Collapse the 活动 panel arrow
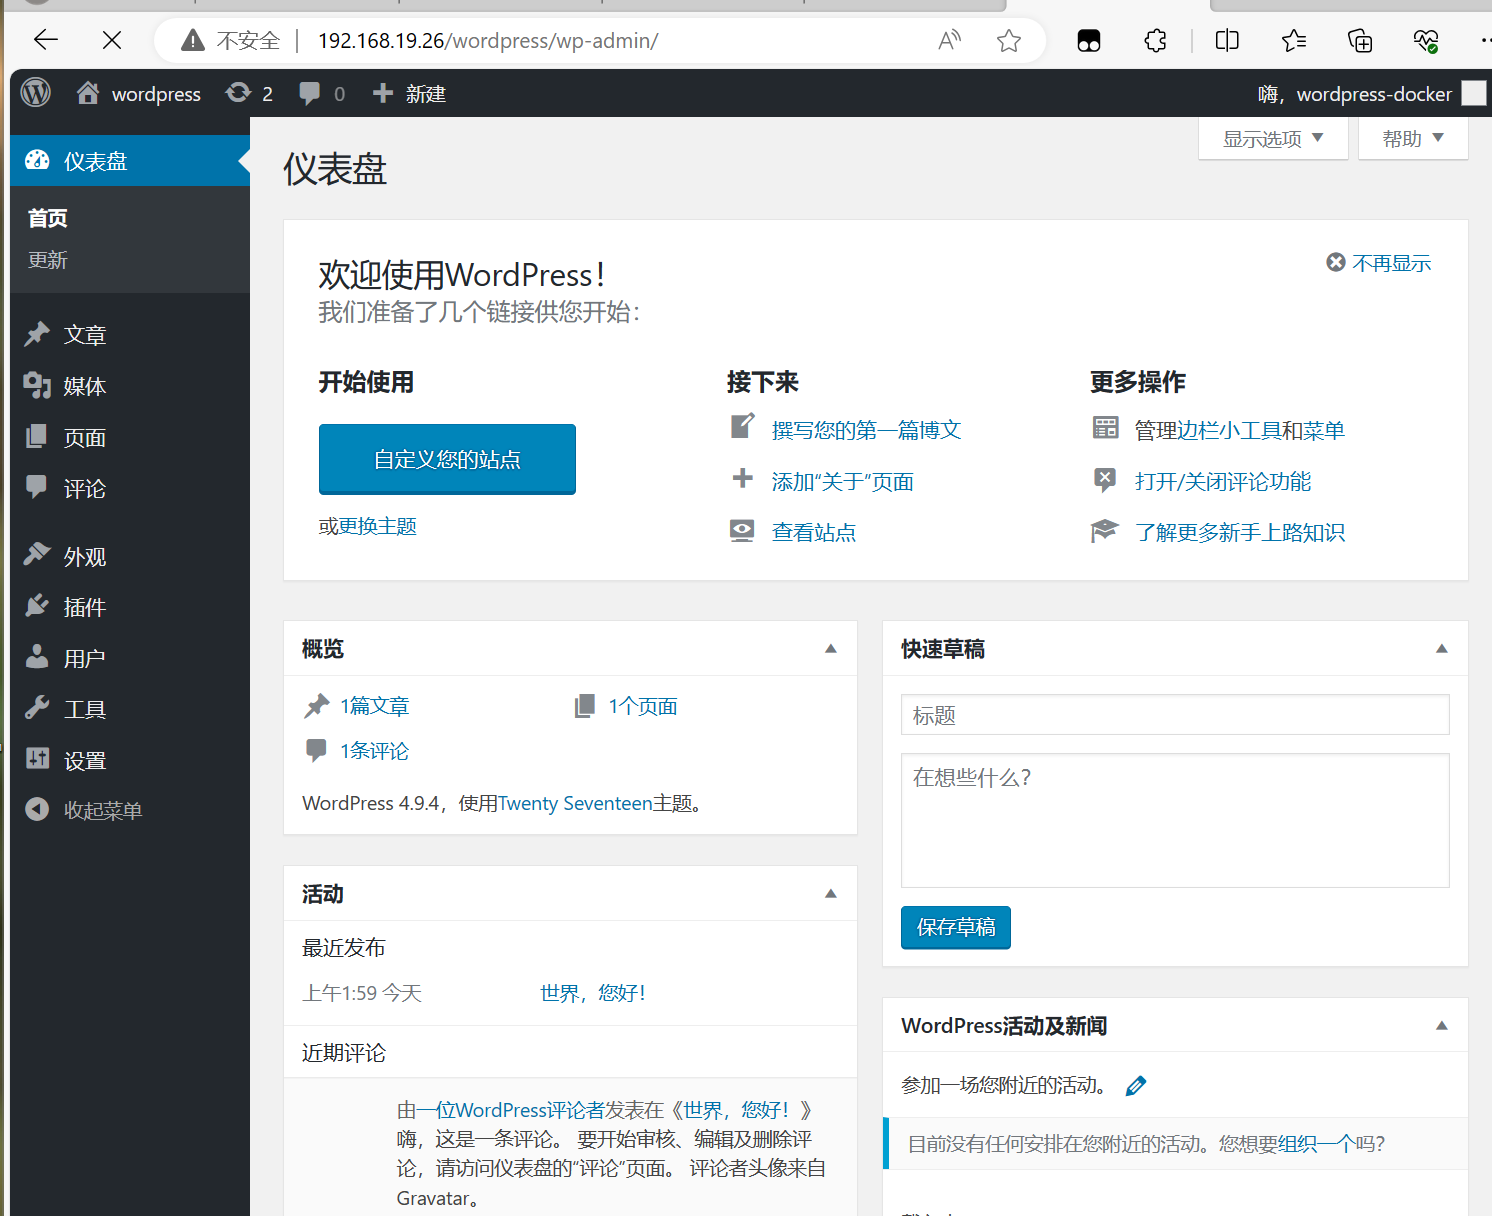The height and width of the screenshot is (1216, 1492). (830, 893)
